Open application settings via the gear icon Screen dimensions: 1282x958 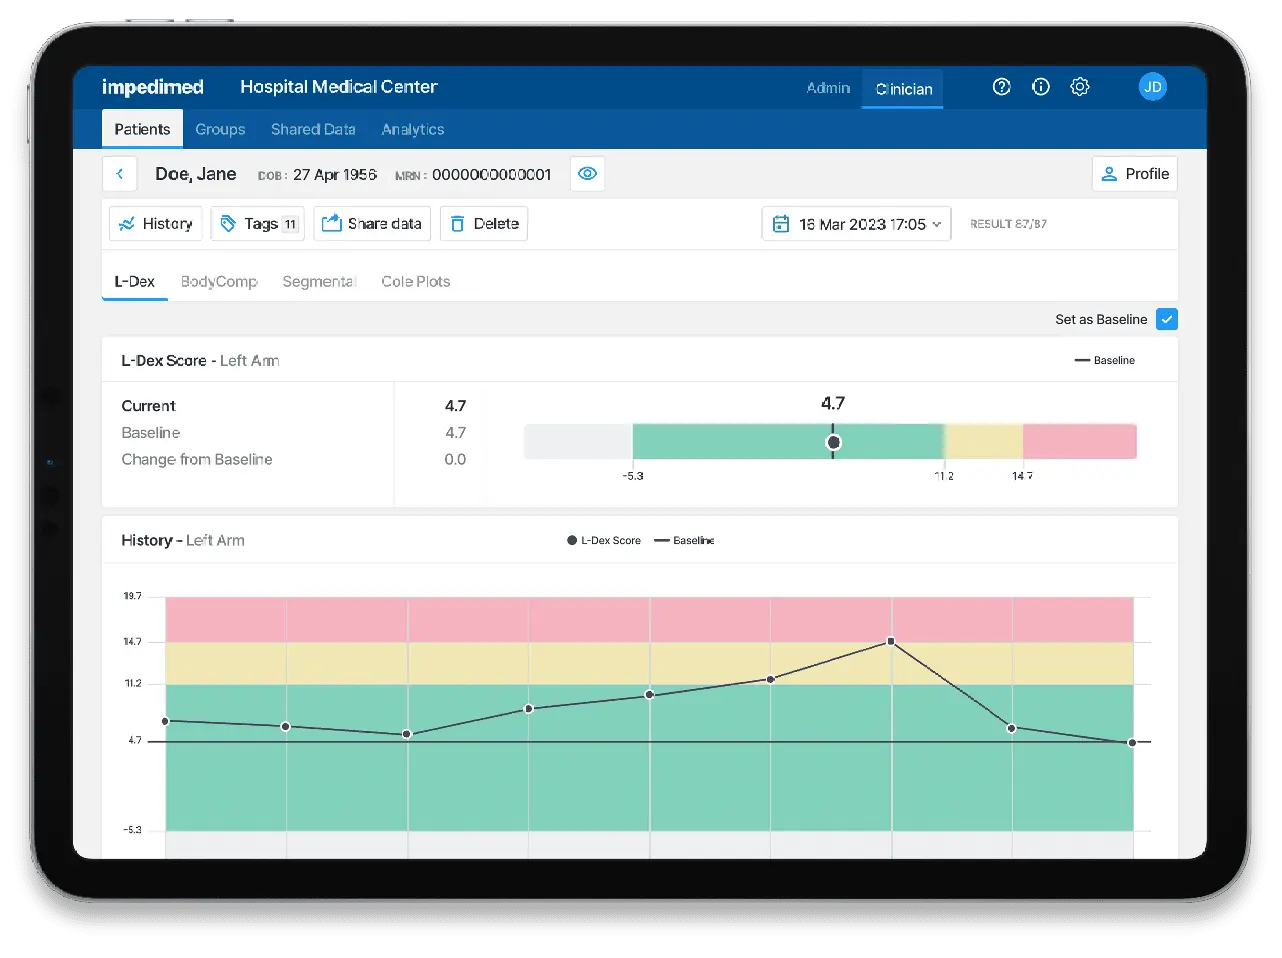tap(1080, 87)
